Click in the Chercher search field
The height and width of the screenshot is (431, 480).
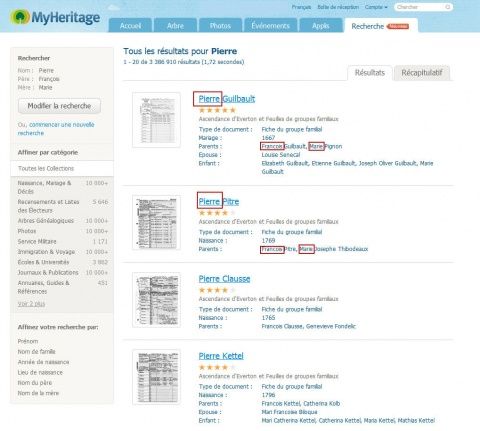click(x=420, y=7)
